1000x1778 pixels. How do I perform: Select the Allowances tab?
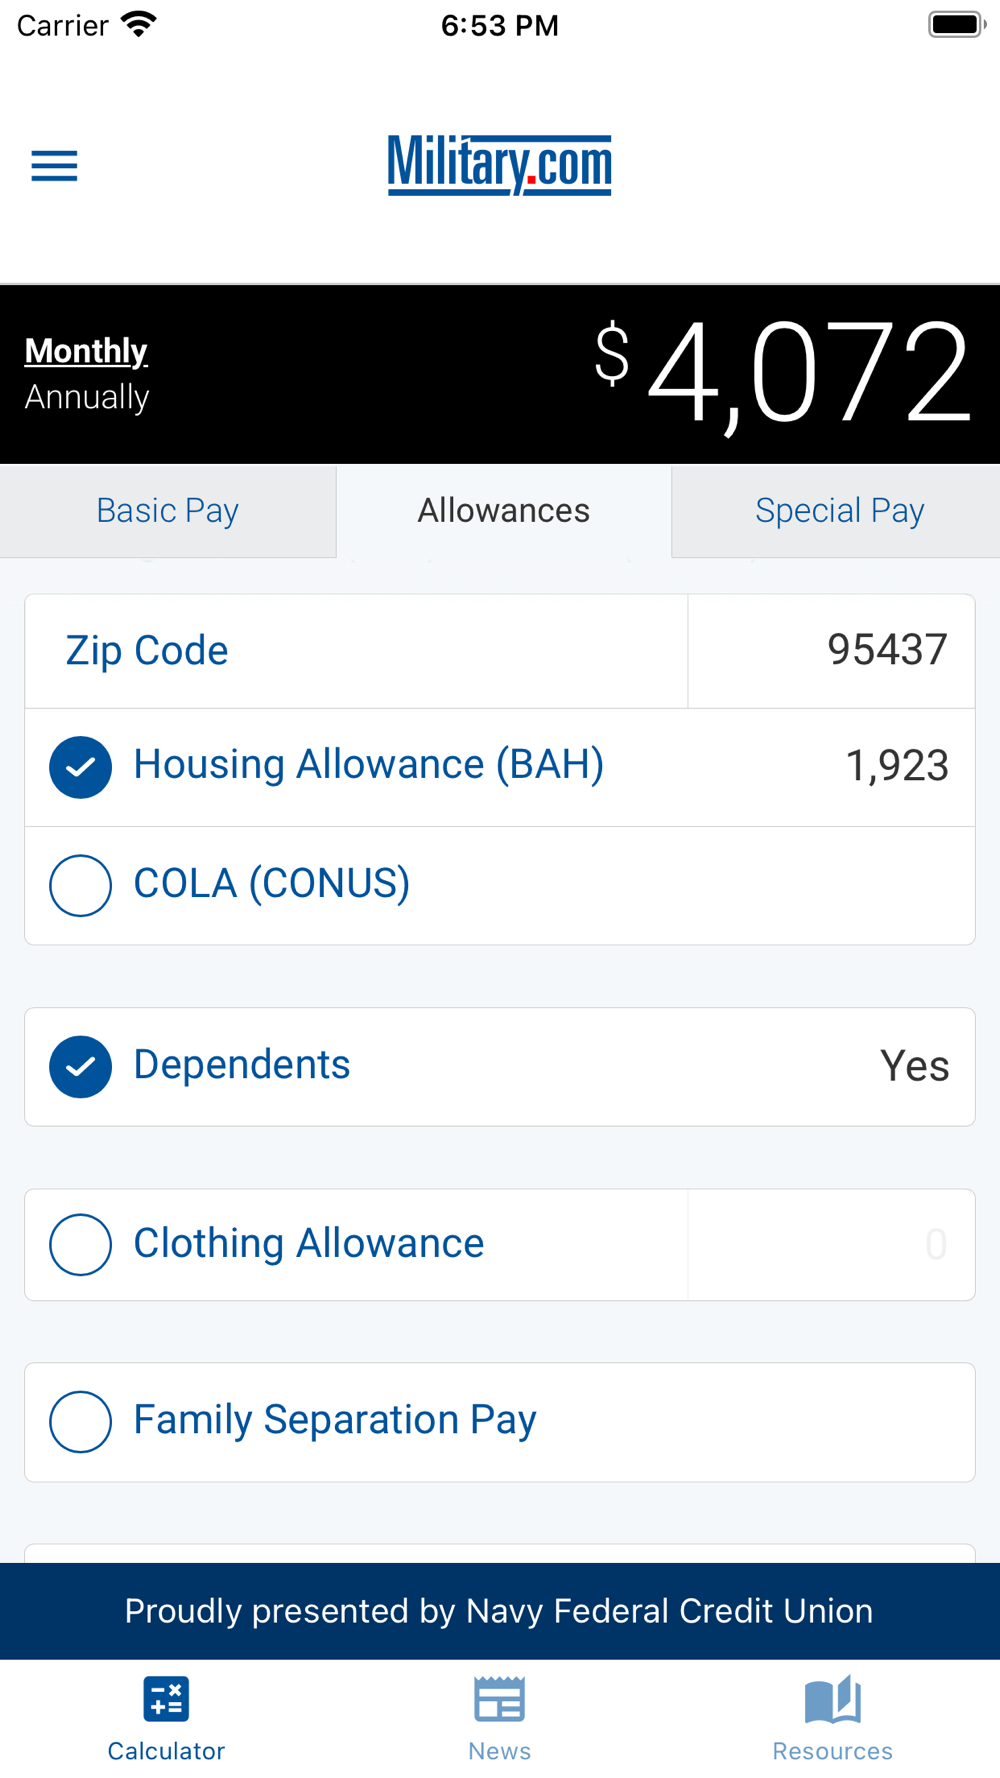click(504, 511)
